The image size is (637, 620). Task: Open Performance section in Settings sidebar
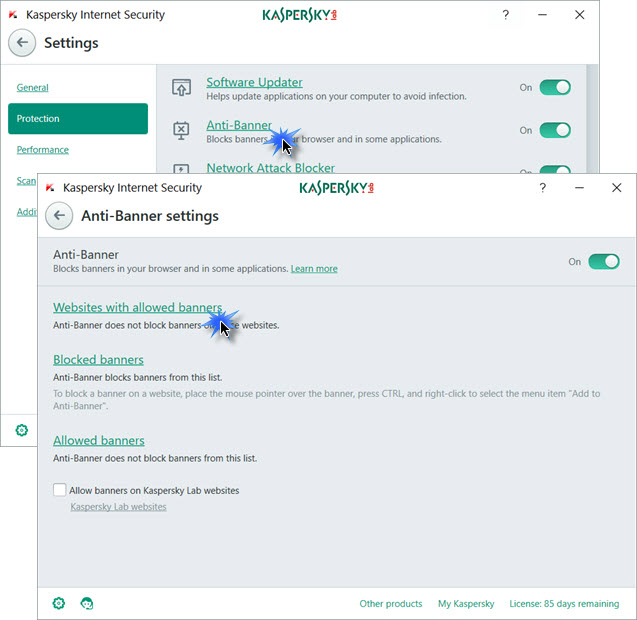pyautogui.click(x=43, y=150)
